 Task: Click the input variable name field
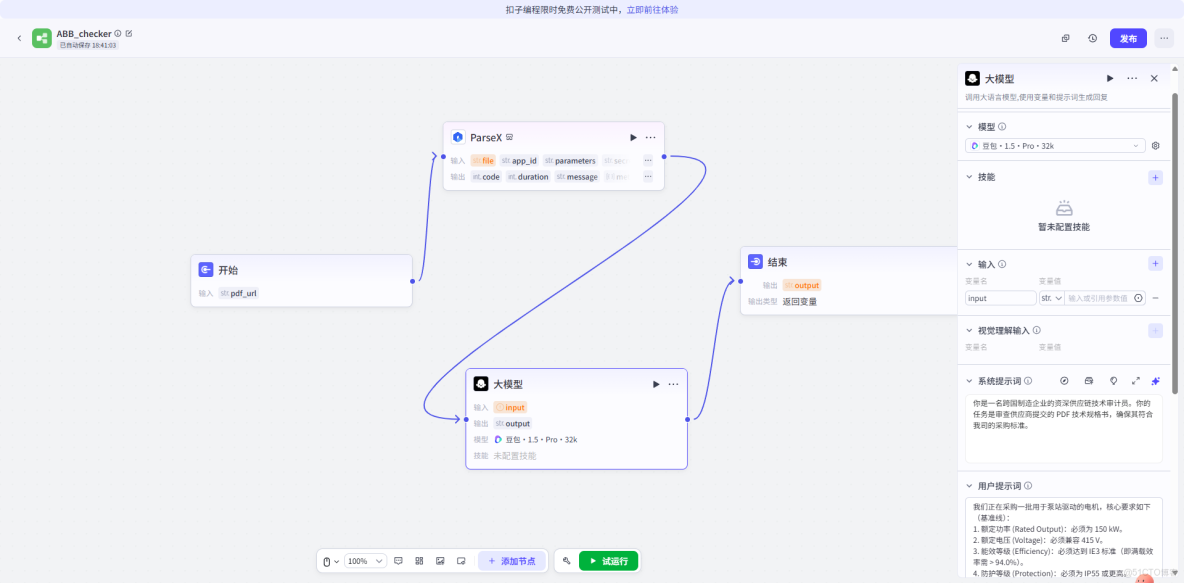[x=1000, y=297]
